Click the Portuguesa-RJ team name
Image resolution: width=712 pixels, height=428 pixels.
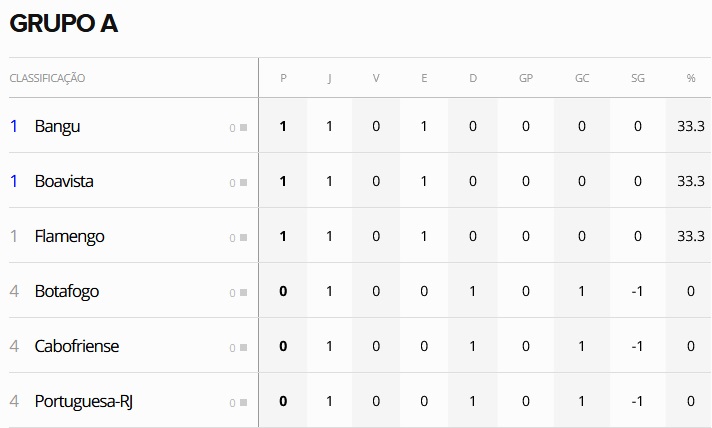click(x=84, y=401)
